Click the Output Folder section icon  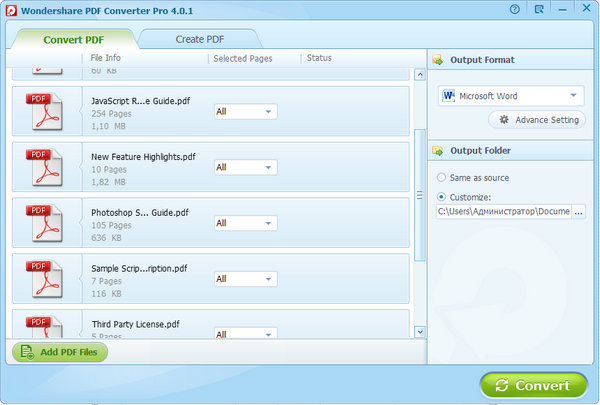pos(438,151)
